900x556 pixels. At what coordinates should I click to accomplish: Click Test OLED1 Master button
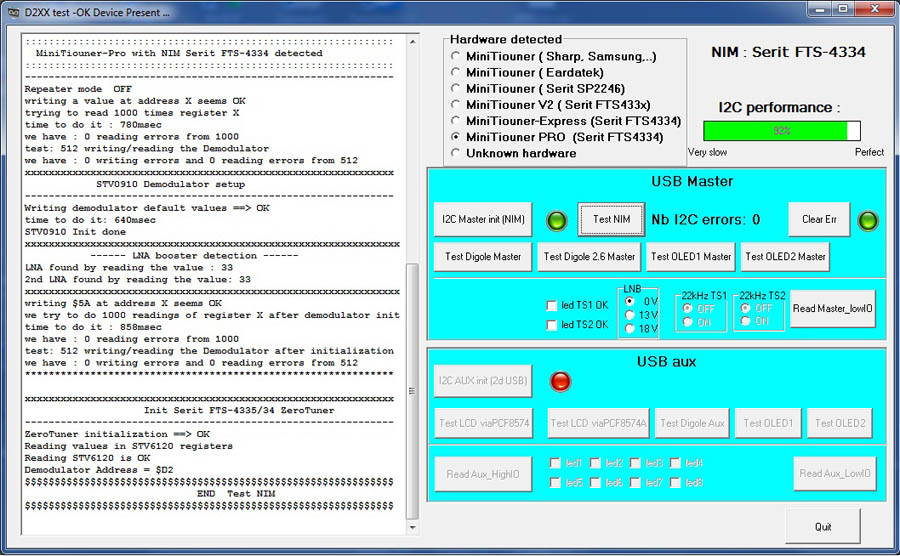pos(690,256)
